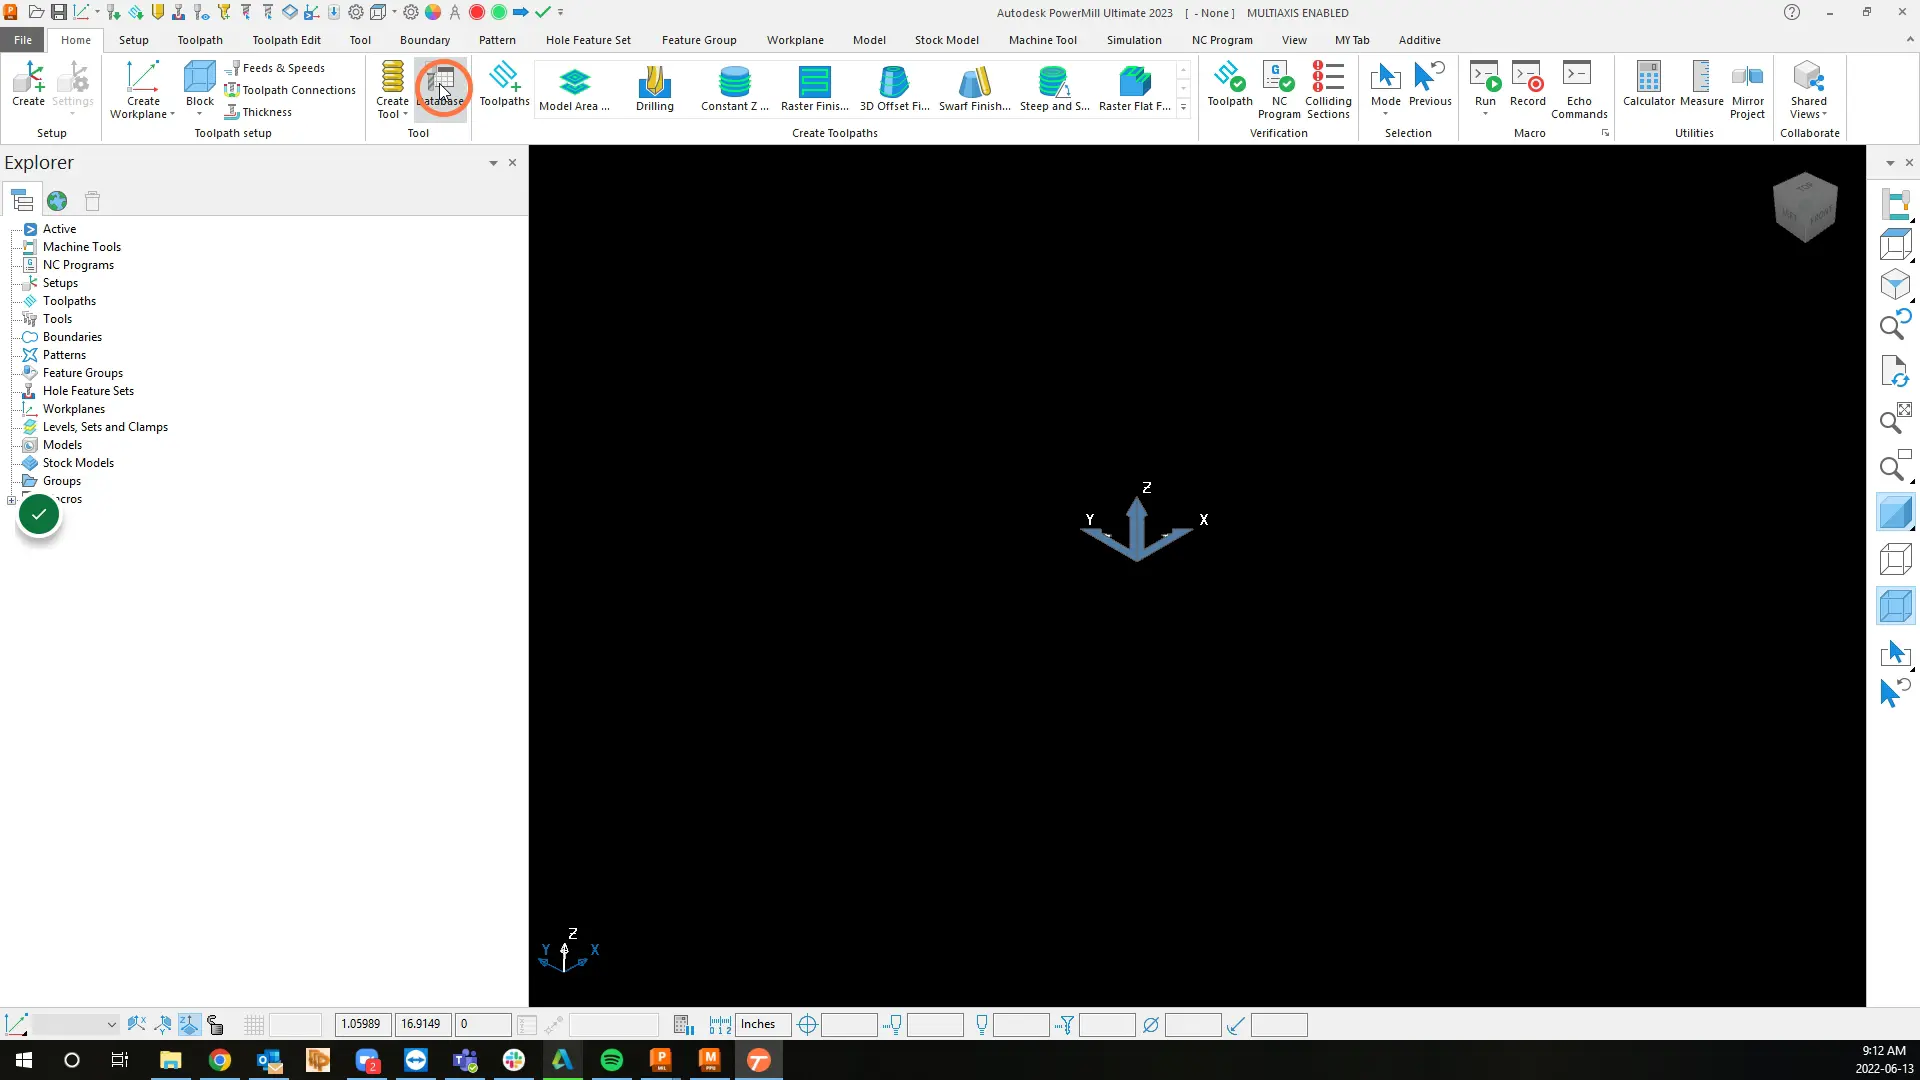Click the Thickness button
The image size is (1920, 1080).
[x=258, y=112]
